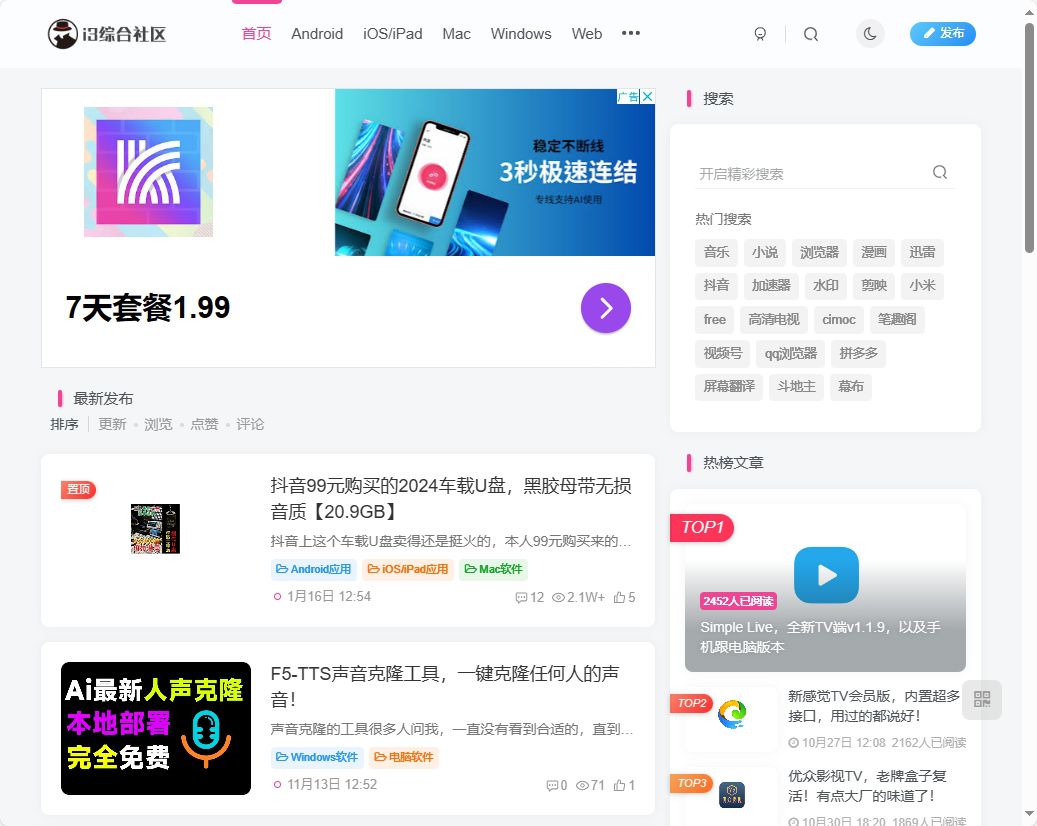This screenshot has height=826, width=1037.
Task: Click the comment bubble icon on the 抖音U盘 post
Action: 522,597
